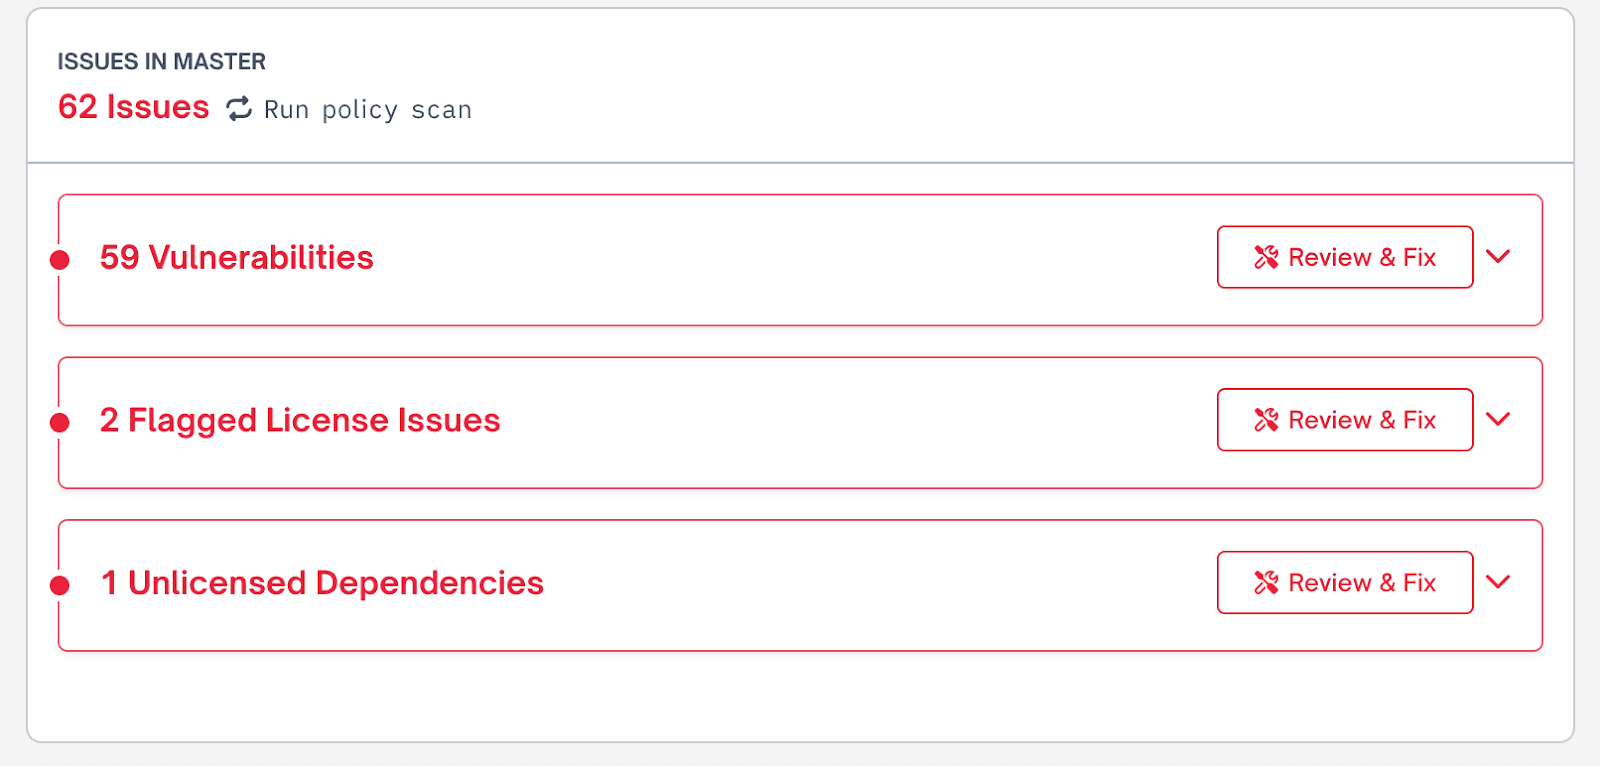Viewport: 1600px width, 766px height.
Task: Click the ISSUES IN MASTER heading
Action: coord(161,61)
